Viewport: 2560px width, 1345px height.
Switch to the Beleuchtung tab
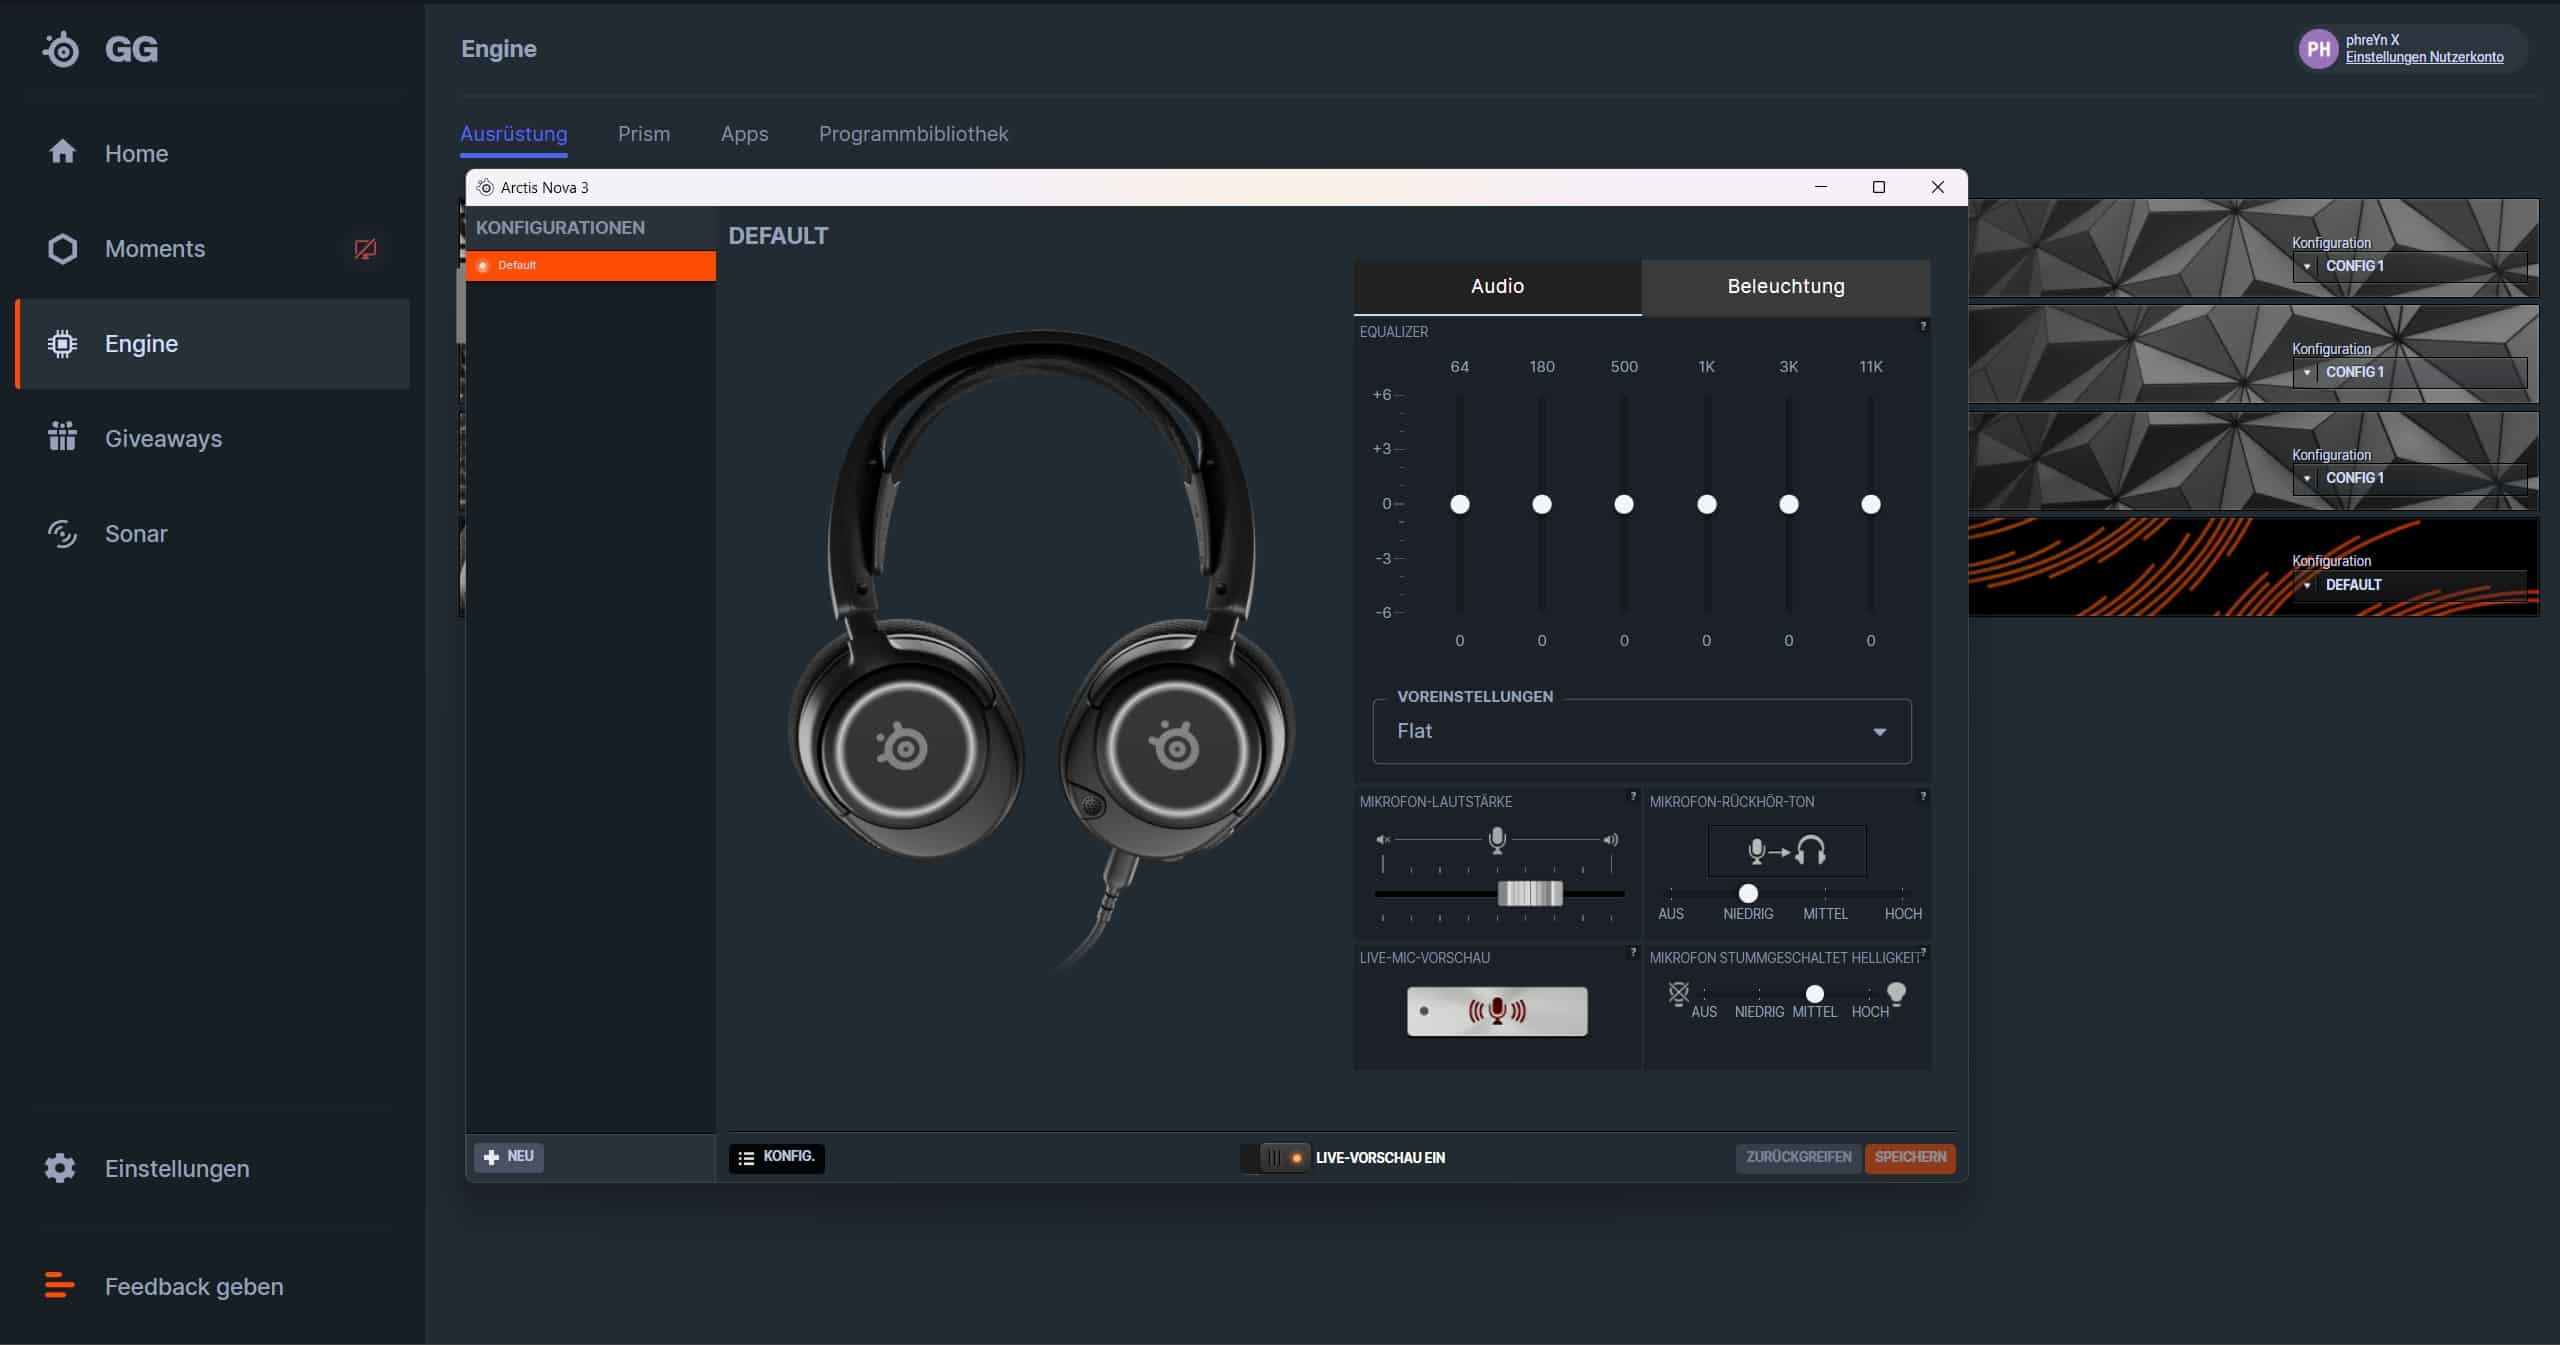point(1785,286)
